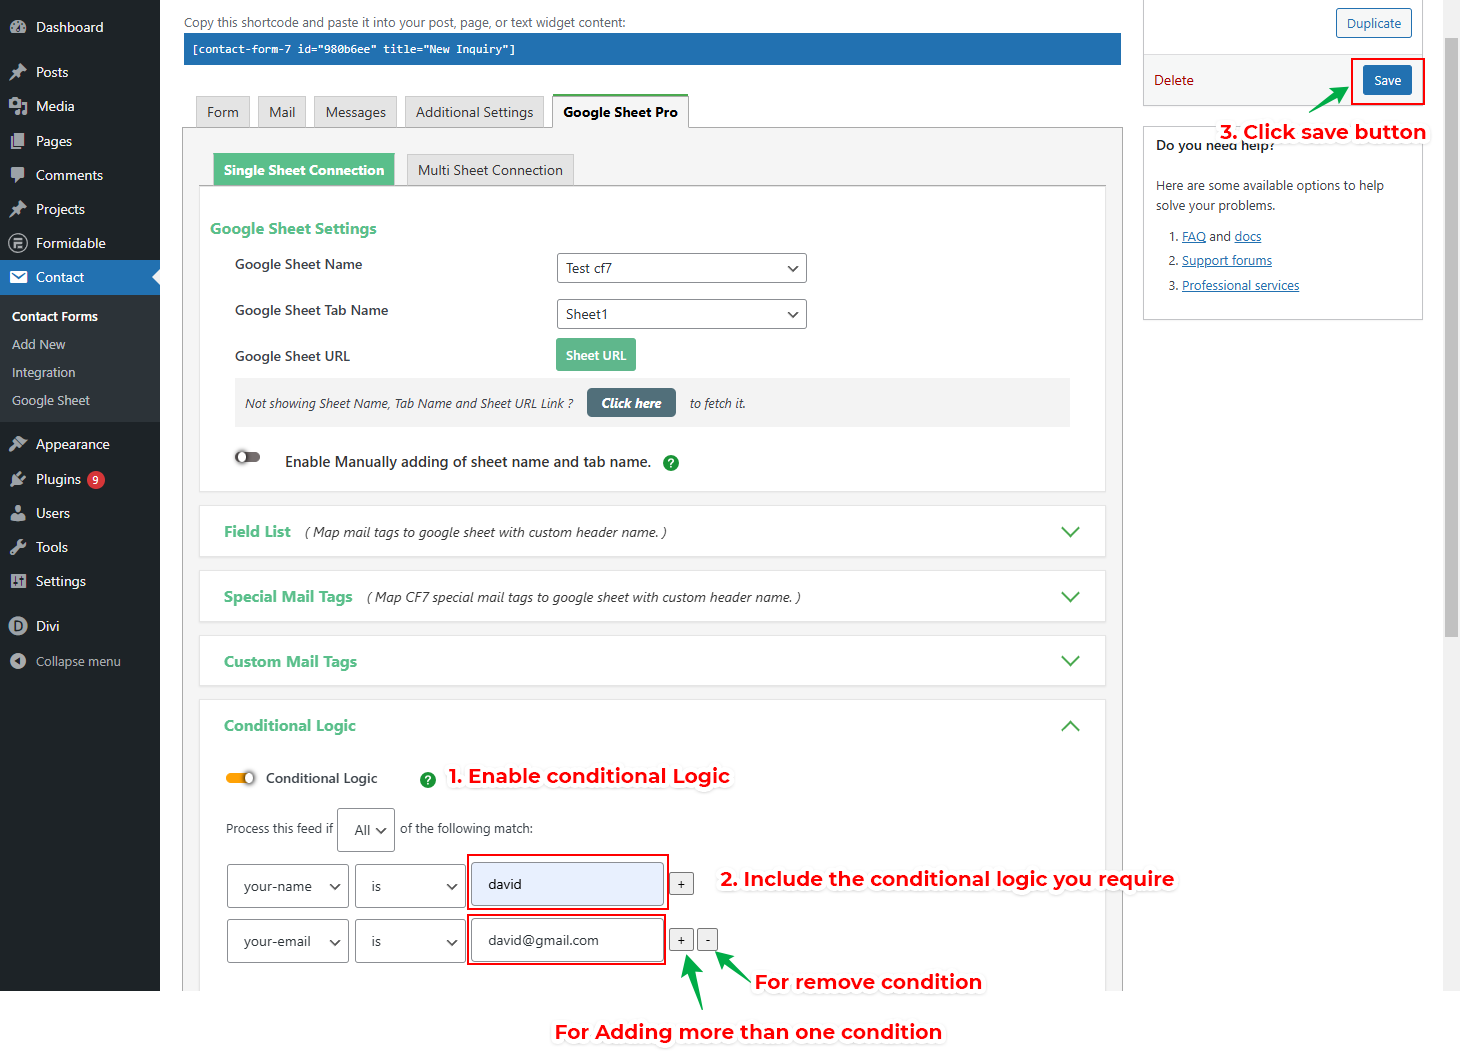
Task: Click the Dashboard icon in sidebar
Action: click(x=18, y=27)
